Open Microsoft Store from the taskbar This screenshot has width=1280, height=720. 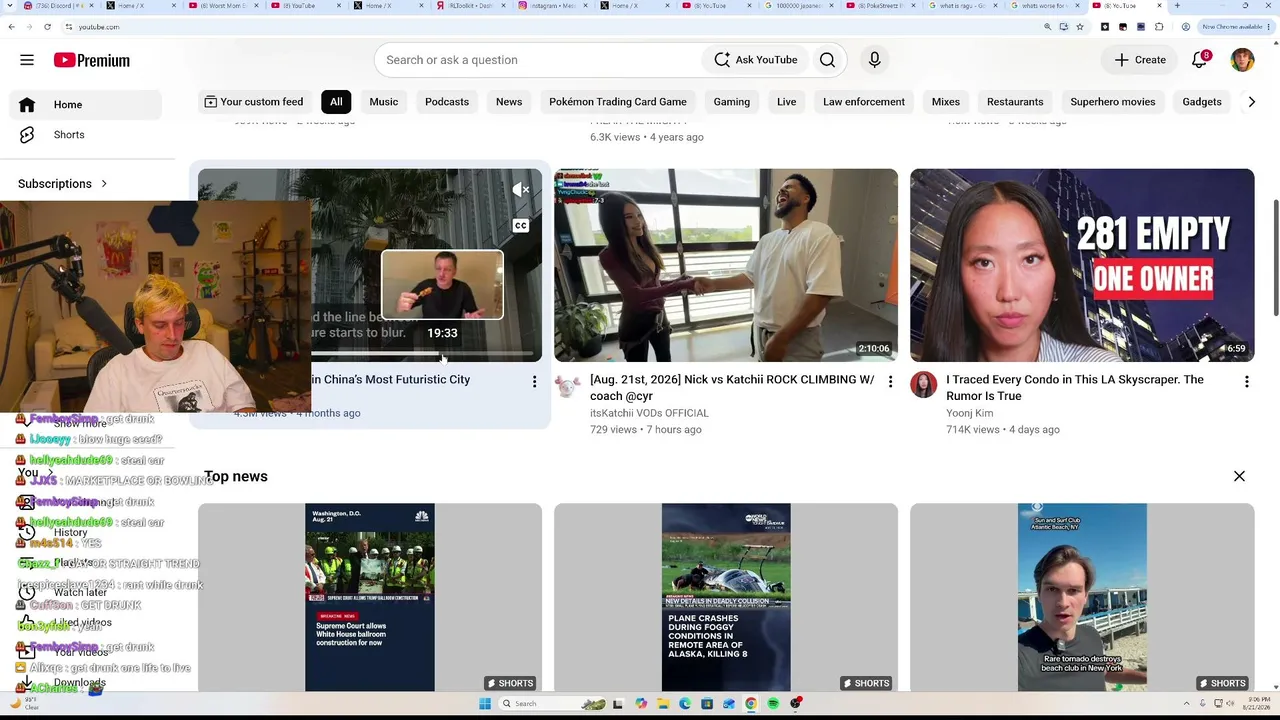click(x=707, y=704)
